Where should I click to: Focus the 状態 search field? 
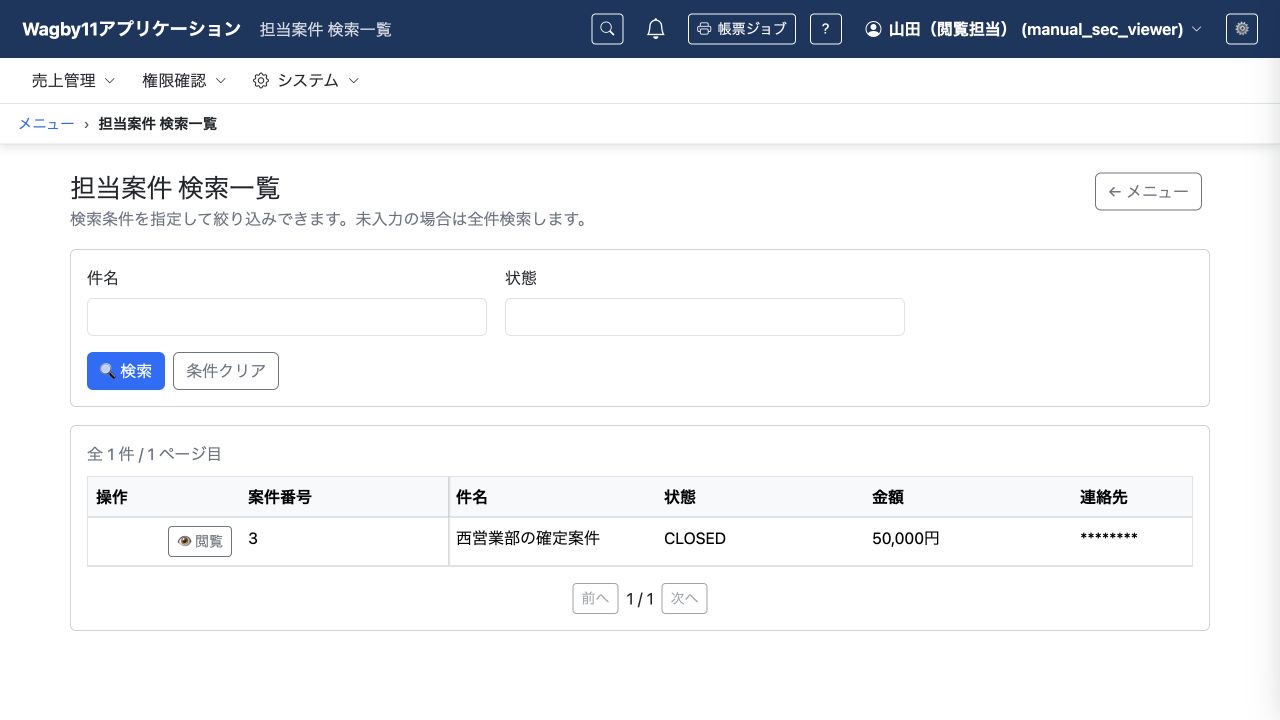(705, 317)
